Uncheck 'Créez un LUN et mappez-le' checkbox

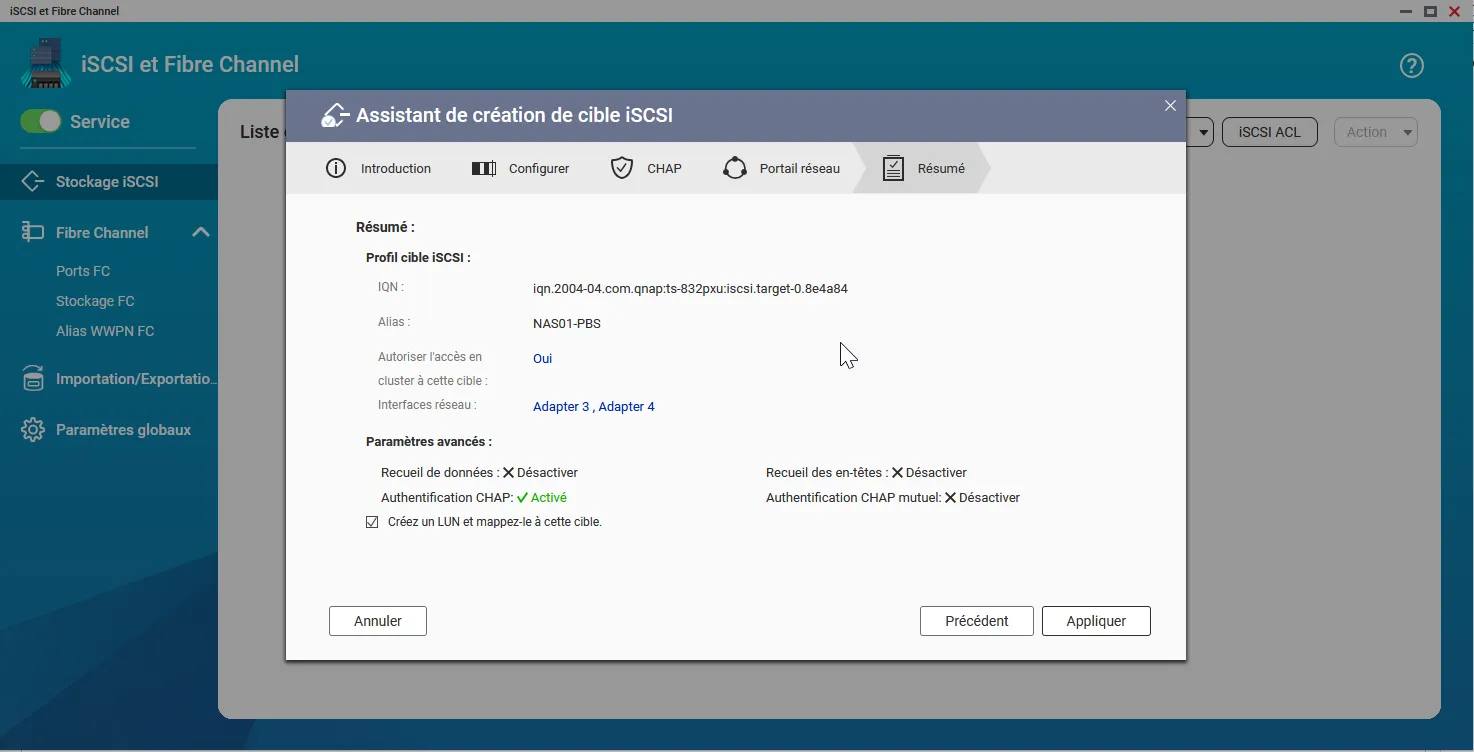[x=372, y=522]
